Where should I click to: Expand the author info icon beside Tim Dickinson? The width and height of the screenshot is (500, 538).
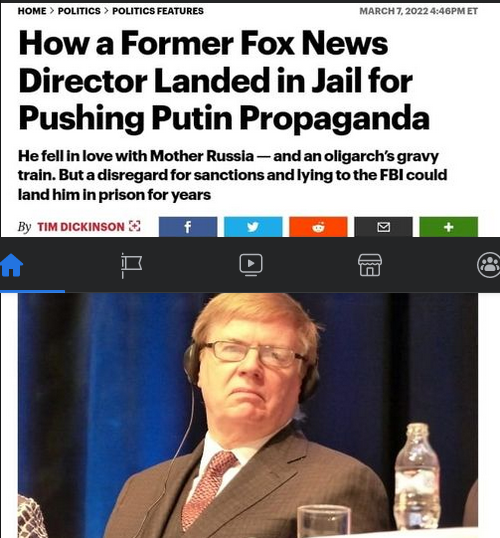(x=135, y=226)
